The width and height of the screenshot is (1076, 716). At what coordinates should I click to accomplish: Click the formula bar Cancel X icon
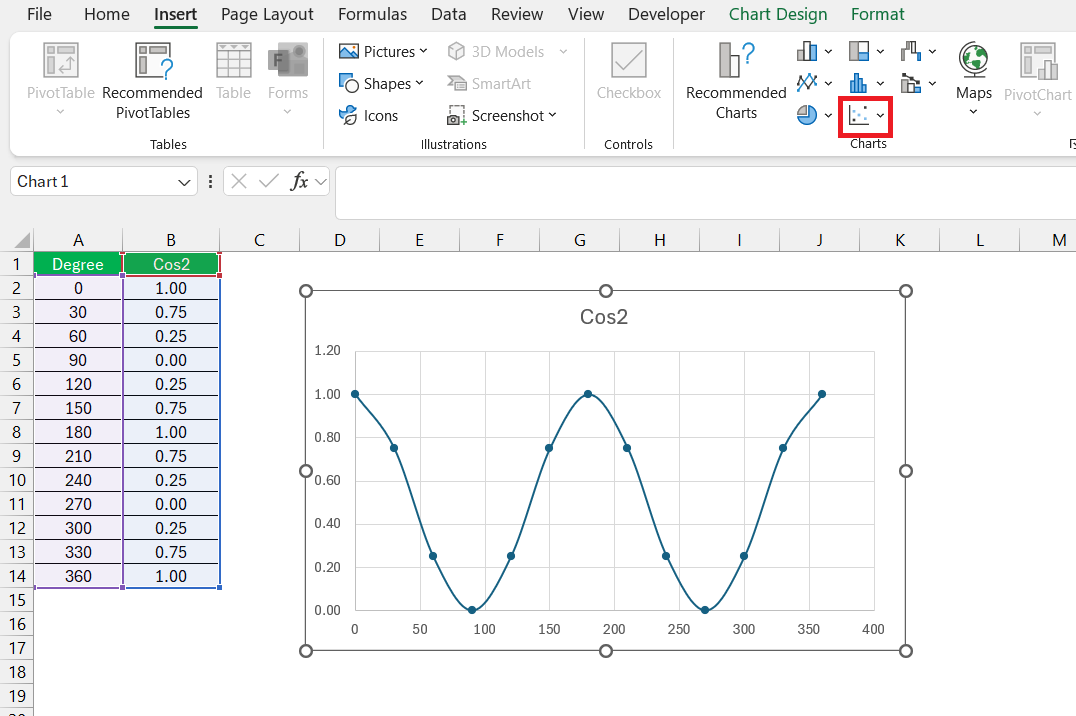tap(239, 181)
